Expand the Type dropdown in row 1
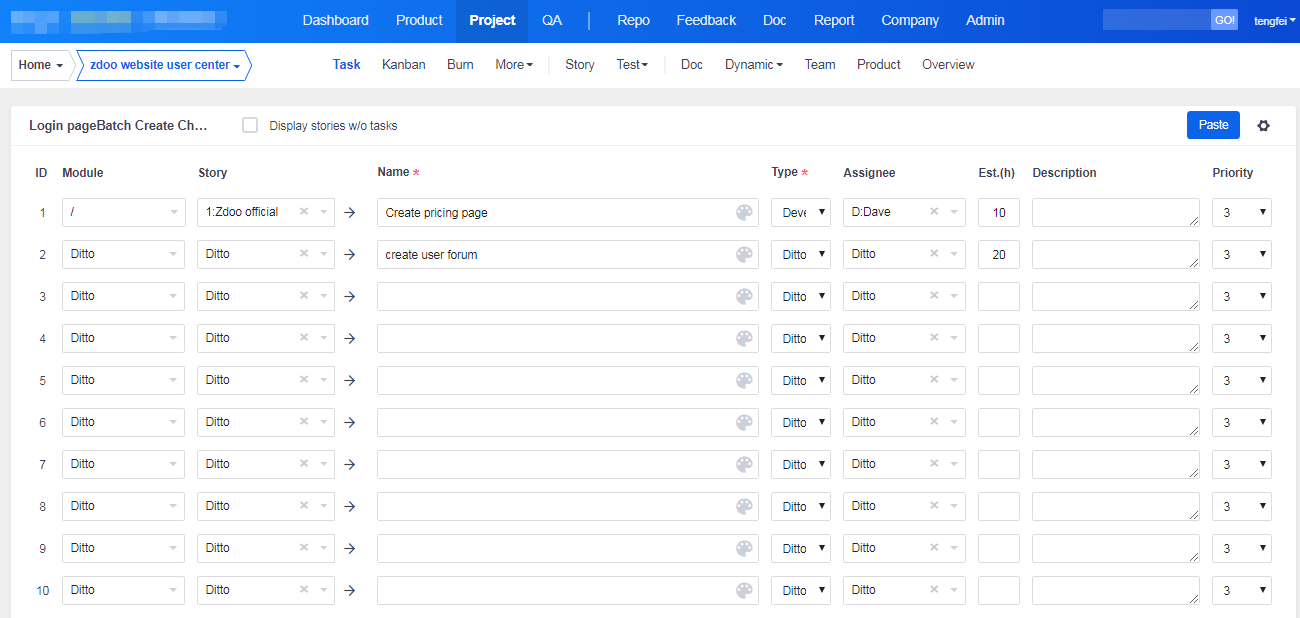 click(x=800, y=212)
